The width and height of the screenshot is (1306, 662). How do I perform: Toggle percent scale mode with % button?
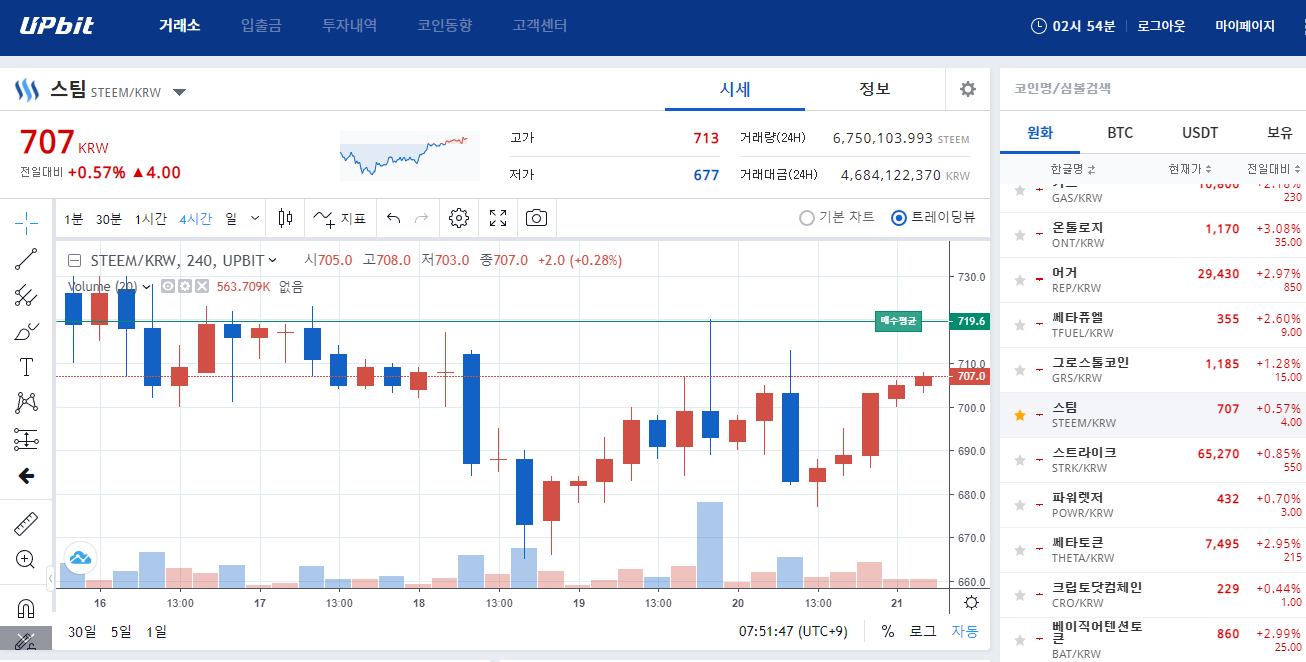pos(888,631)
